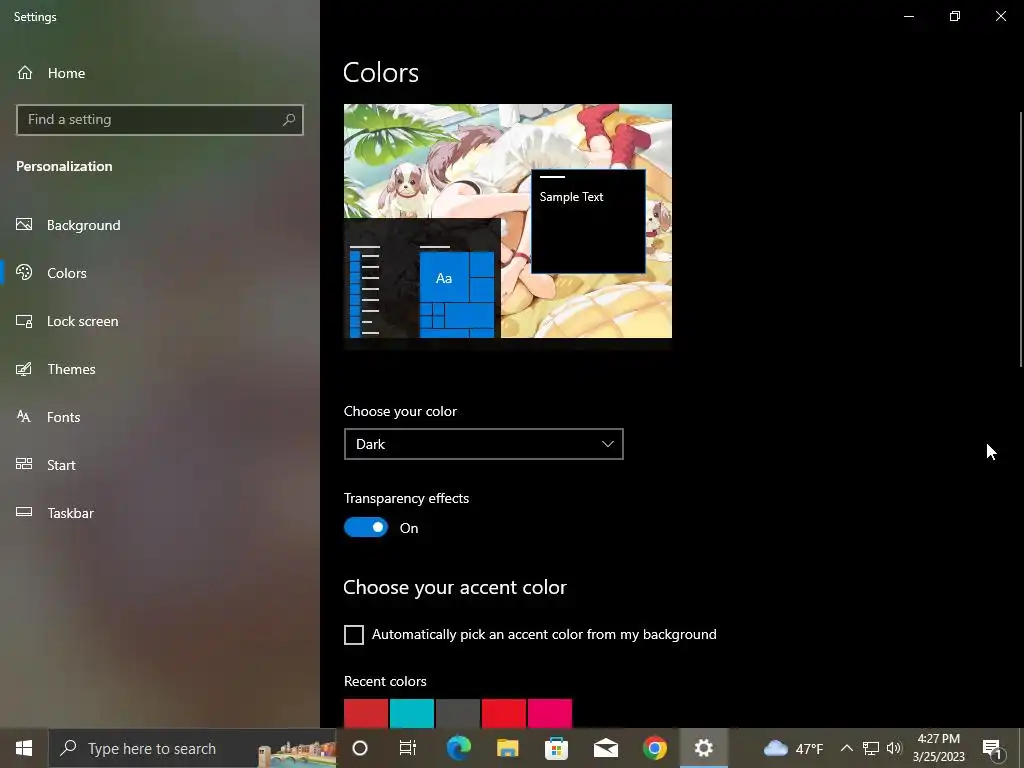This screenshot has width=1024, height=768.
Task: Open the Choose your color dropdown
Action: (484, 444)
